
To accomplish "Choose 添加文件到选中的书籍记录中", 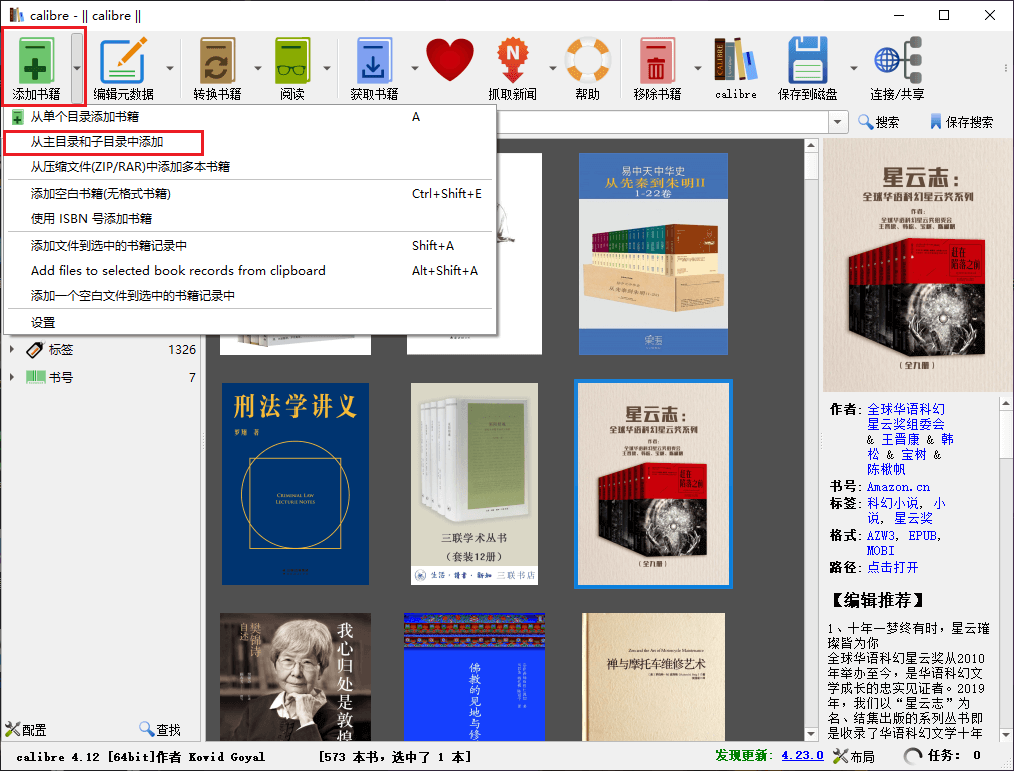I will (x=250, y=246).
